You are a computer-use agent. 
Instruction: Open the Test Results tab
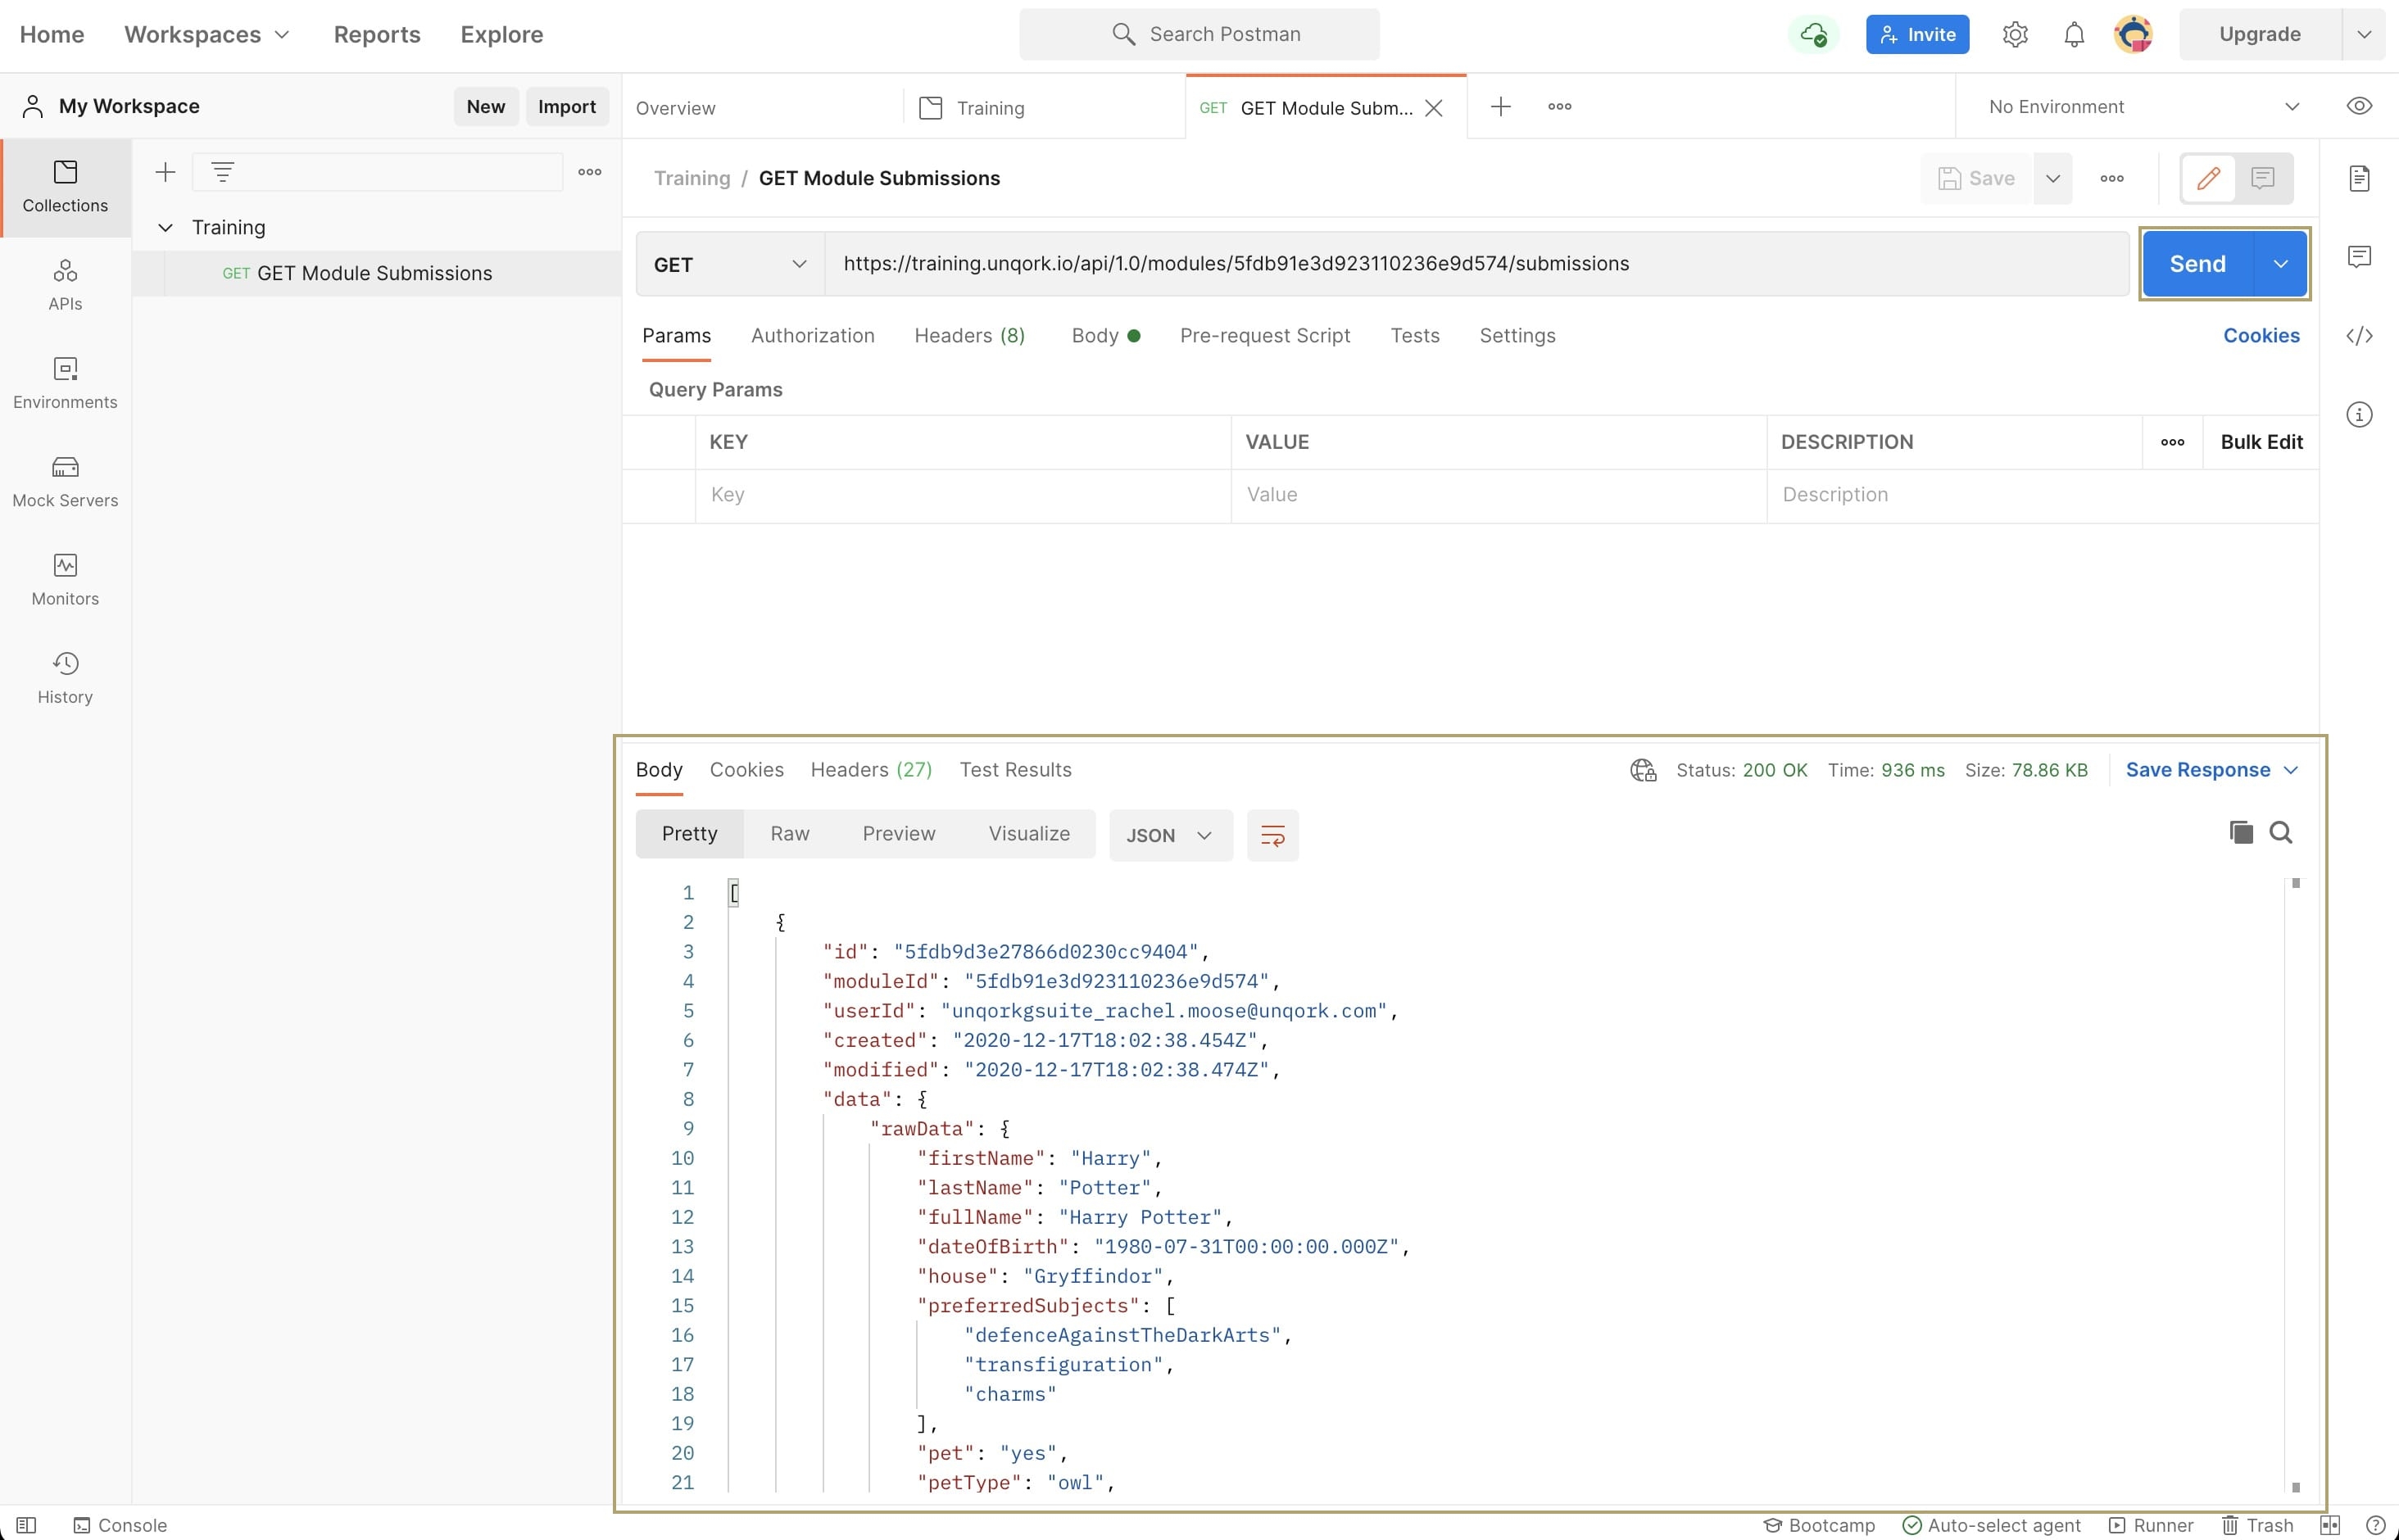point(1015,770)
